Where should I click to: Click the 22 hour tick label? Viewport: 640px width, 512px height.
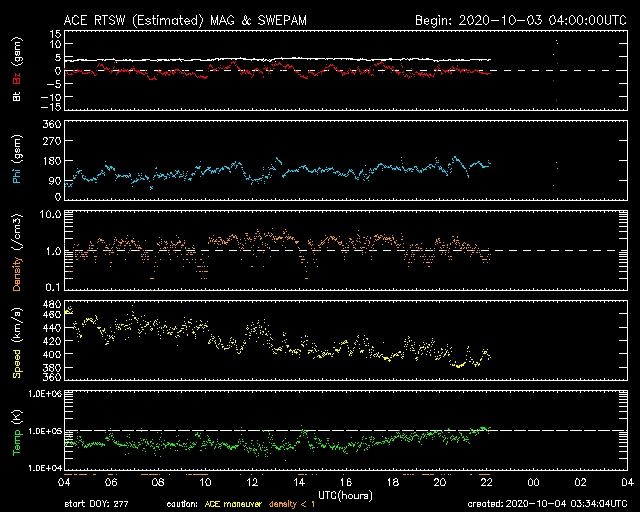[x=487, y=483]
